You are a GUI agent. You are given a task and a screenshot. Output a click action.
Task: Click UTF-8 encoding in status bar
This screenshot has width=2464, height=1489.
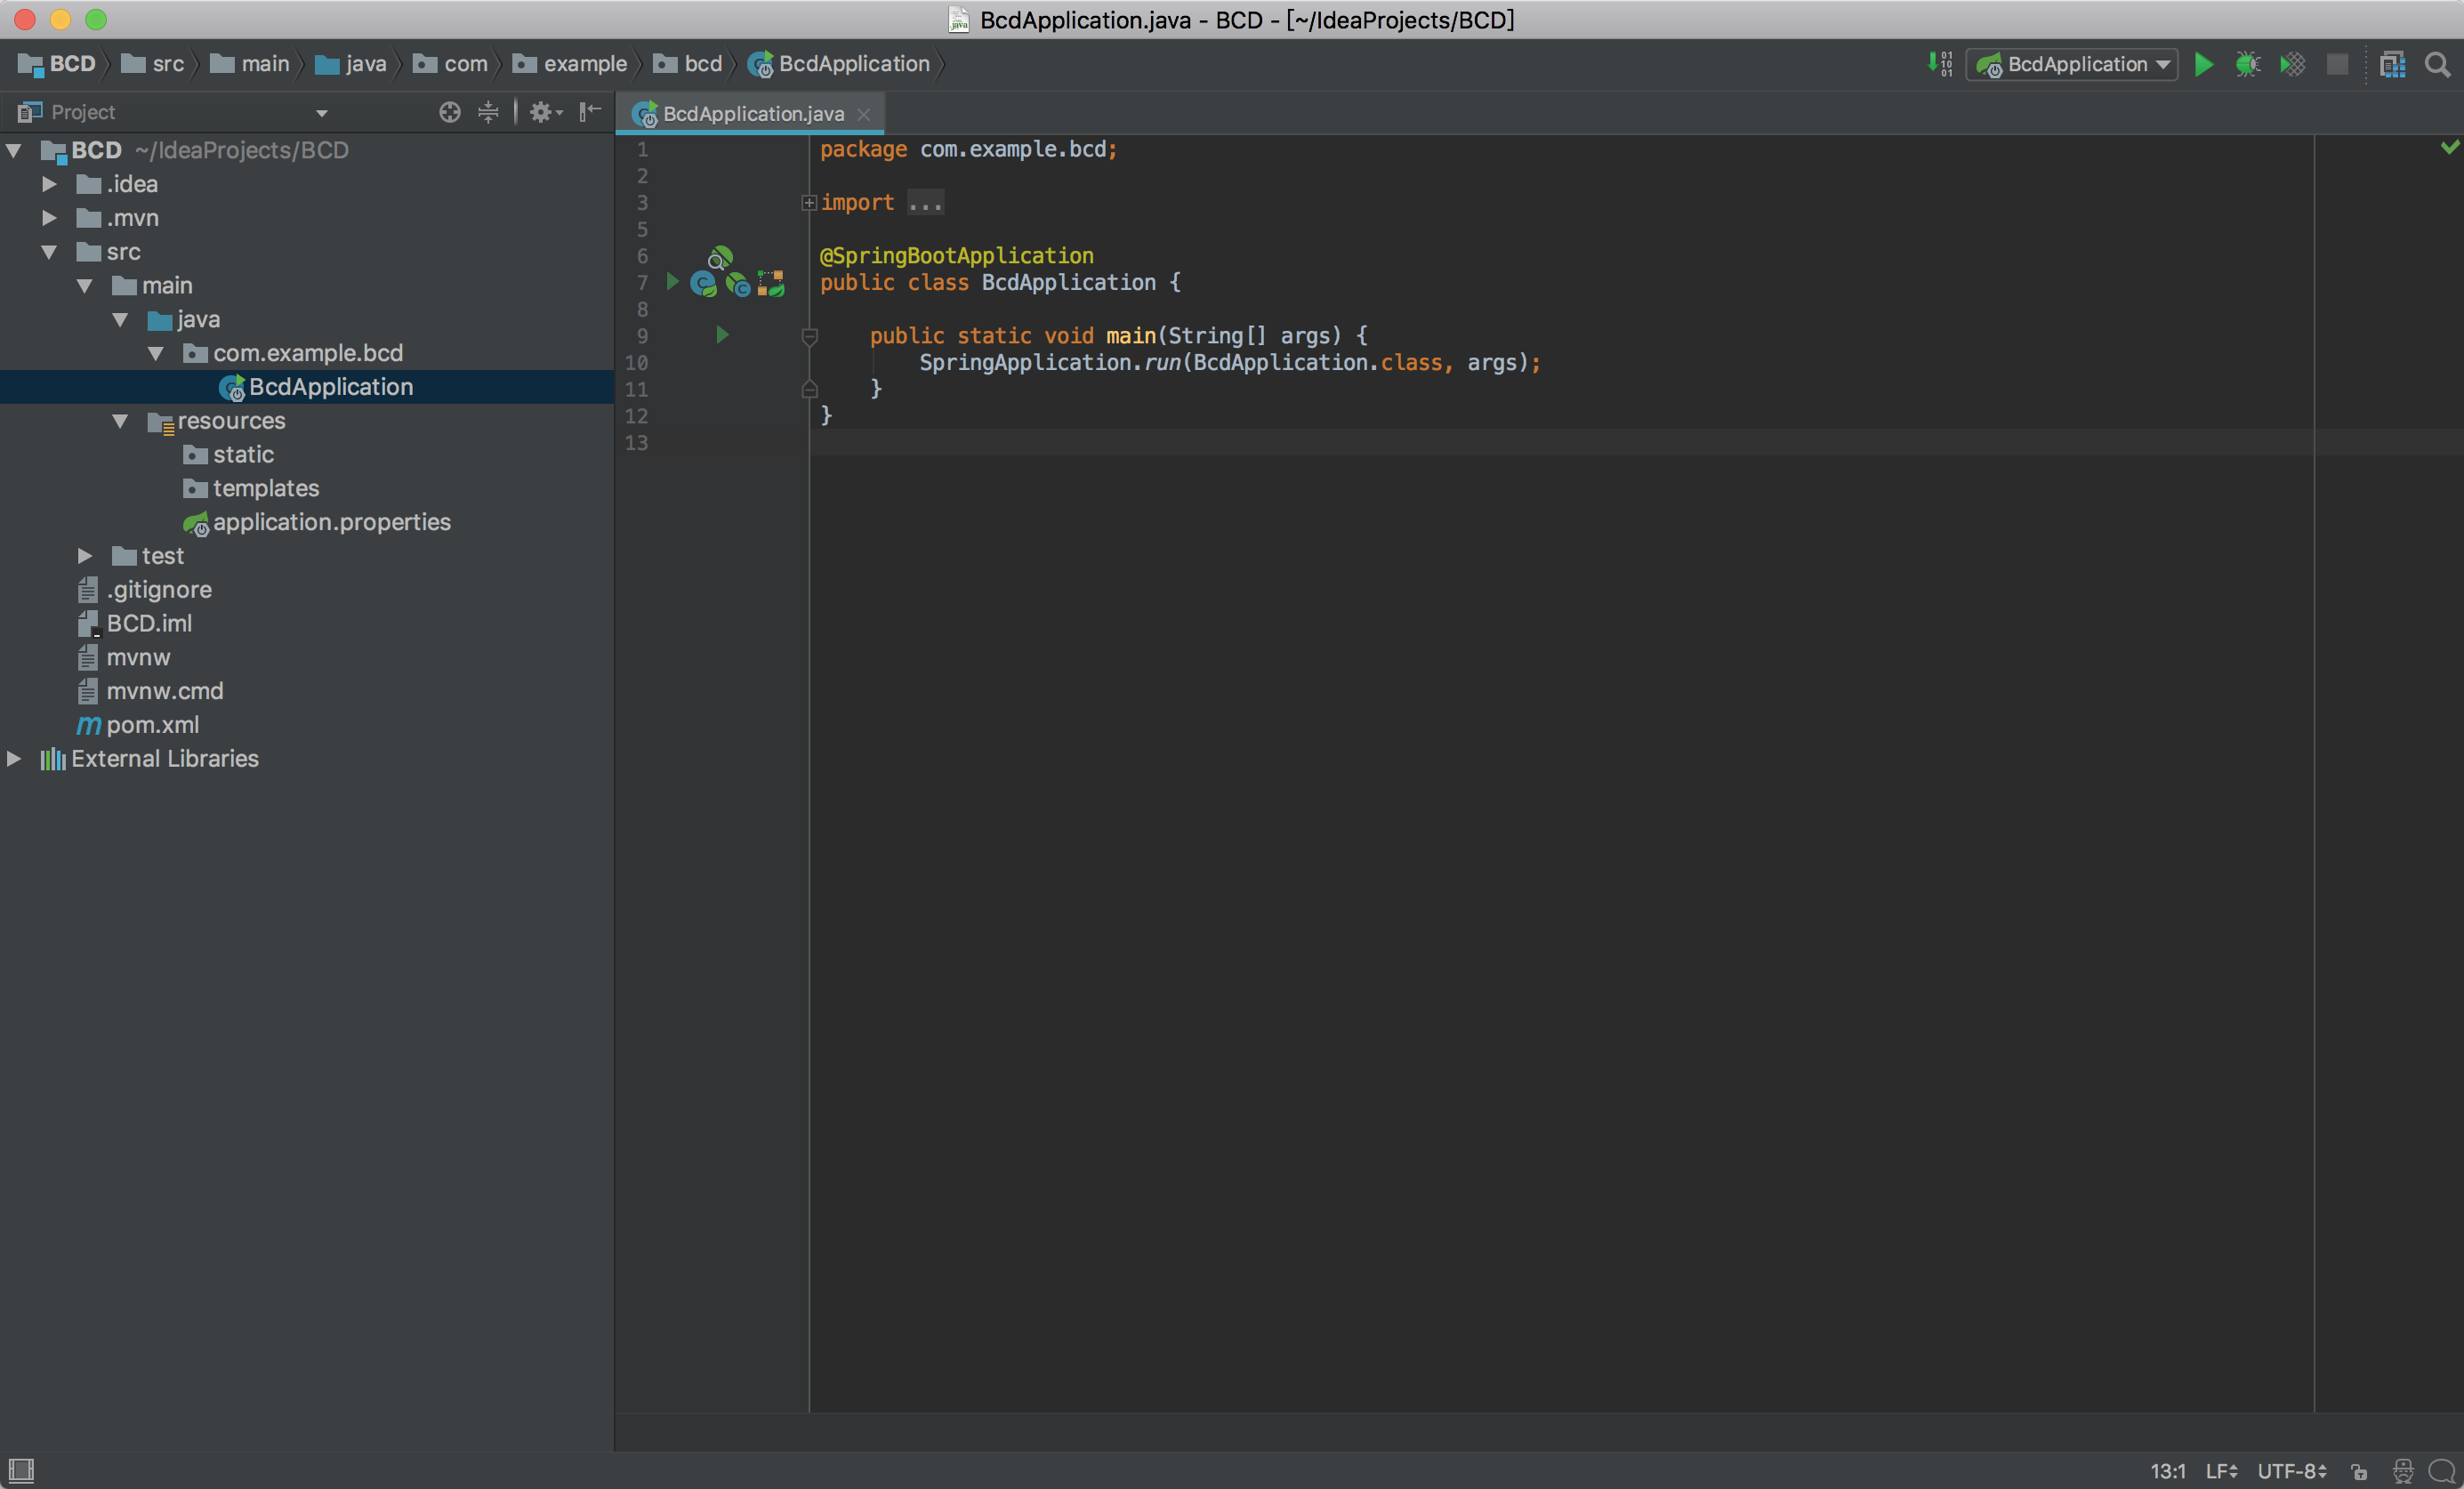point(2291,1471)
